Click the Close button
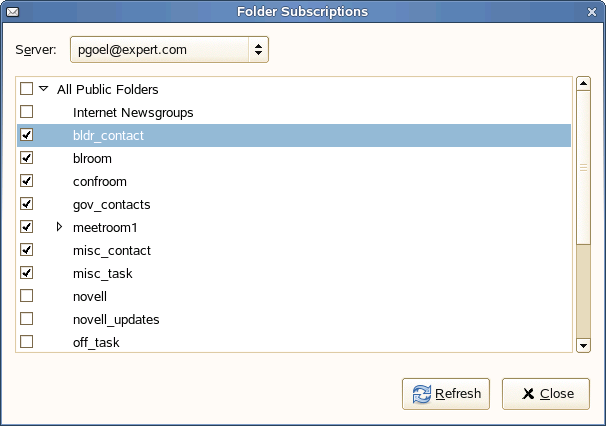Image resolution: width=606 pixels, height=426 pixels. pyautogui.click(x=546, y=394)
